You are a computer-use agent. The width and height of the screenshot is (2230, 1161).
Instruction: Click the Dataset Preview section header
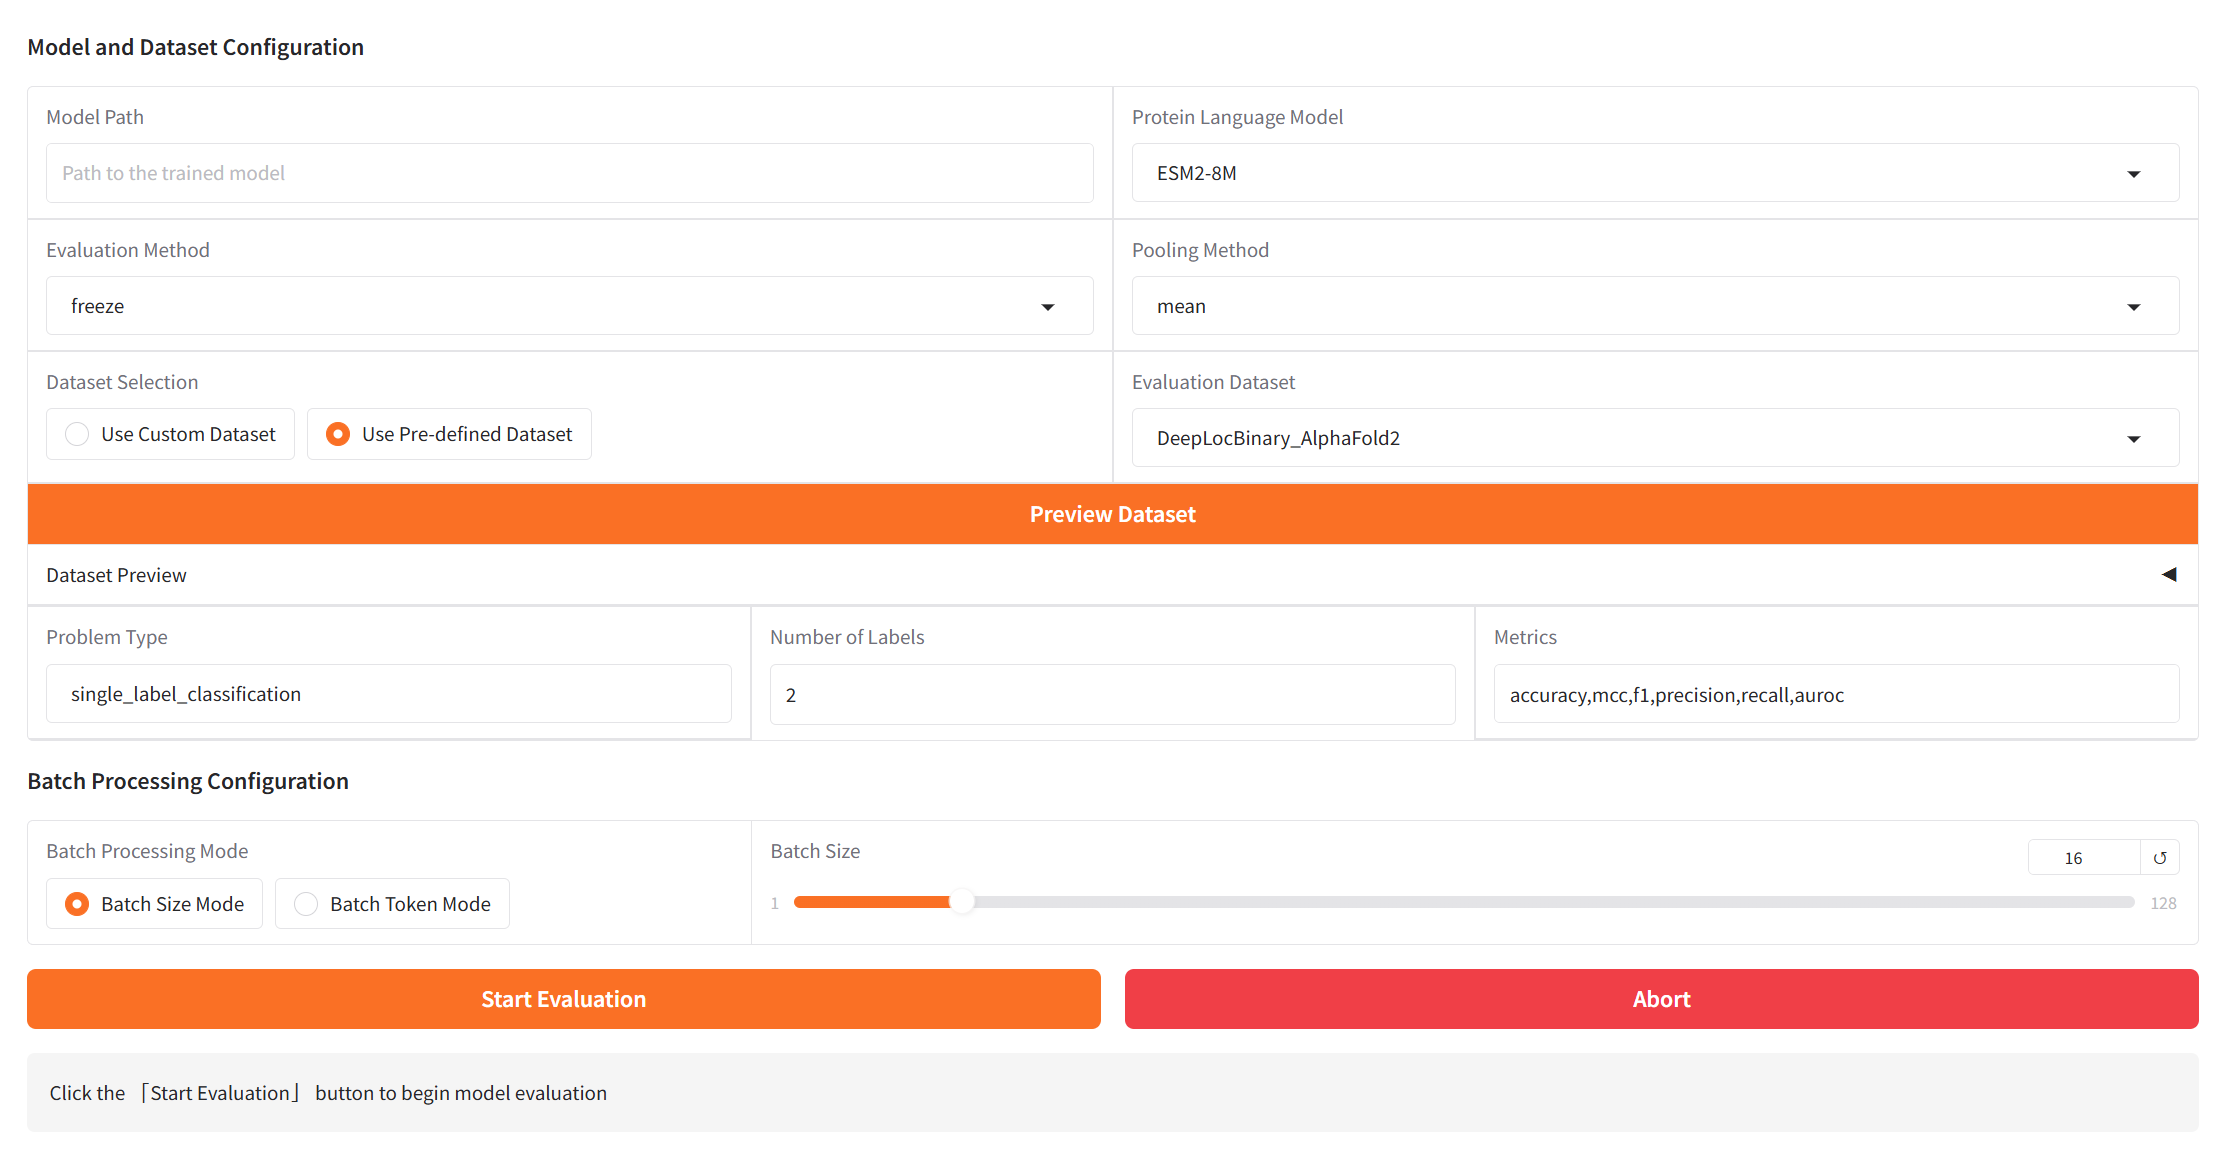click(x=116, y=574)
